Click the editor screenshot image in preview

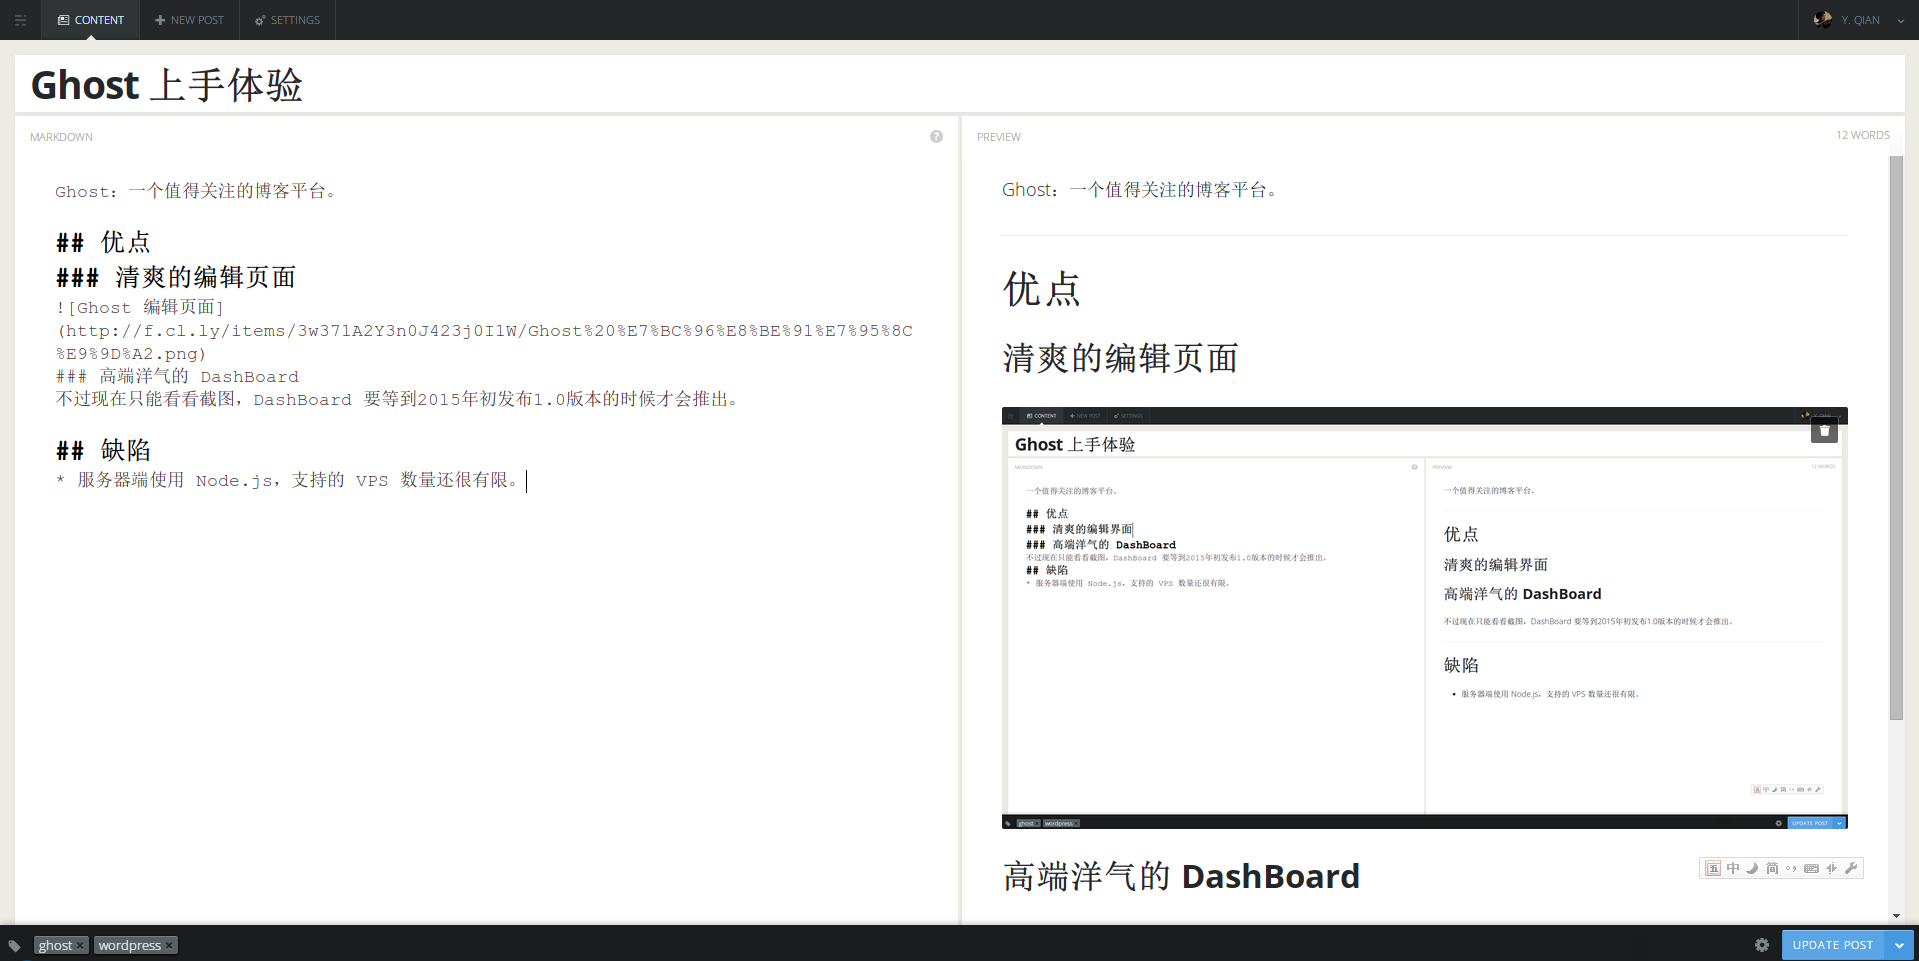(x=1424, y=618)
